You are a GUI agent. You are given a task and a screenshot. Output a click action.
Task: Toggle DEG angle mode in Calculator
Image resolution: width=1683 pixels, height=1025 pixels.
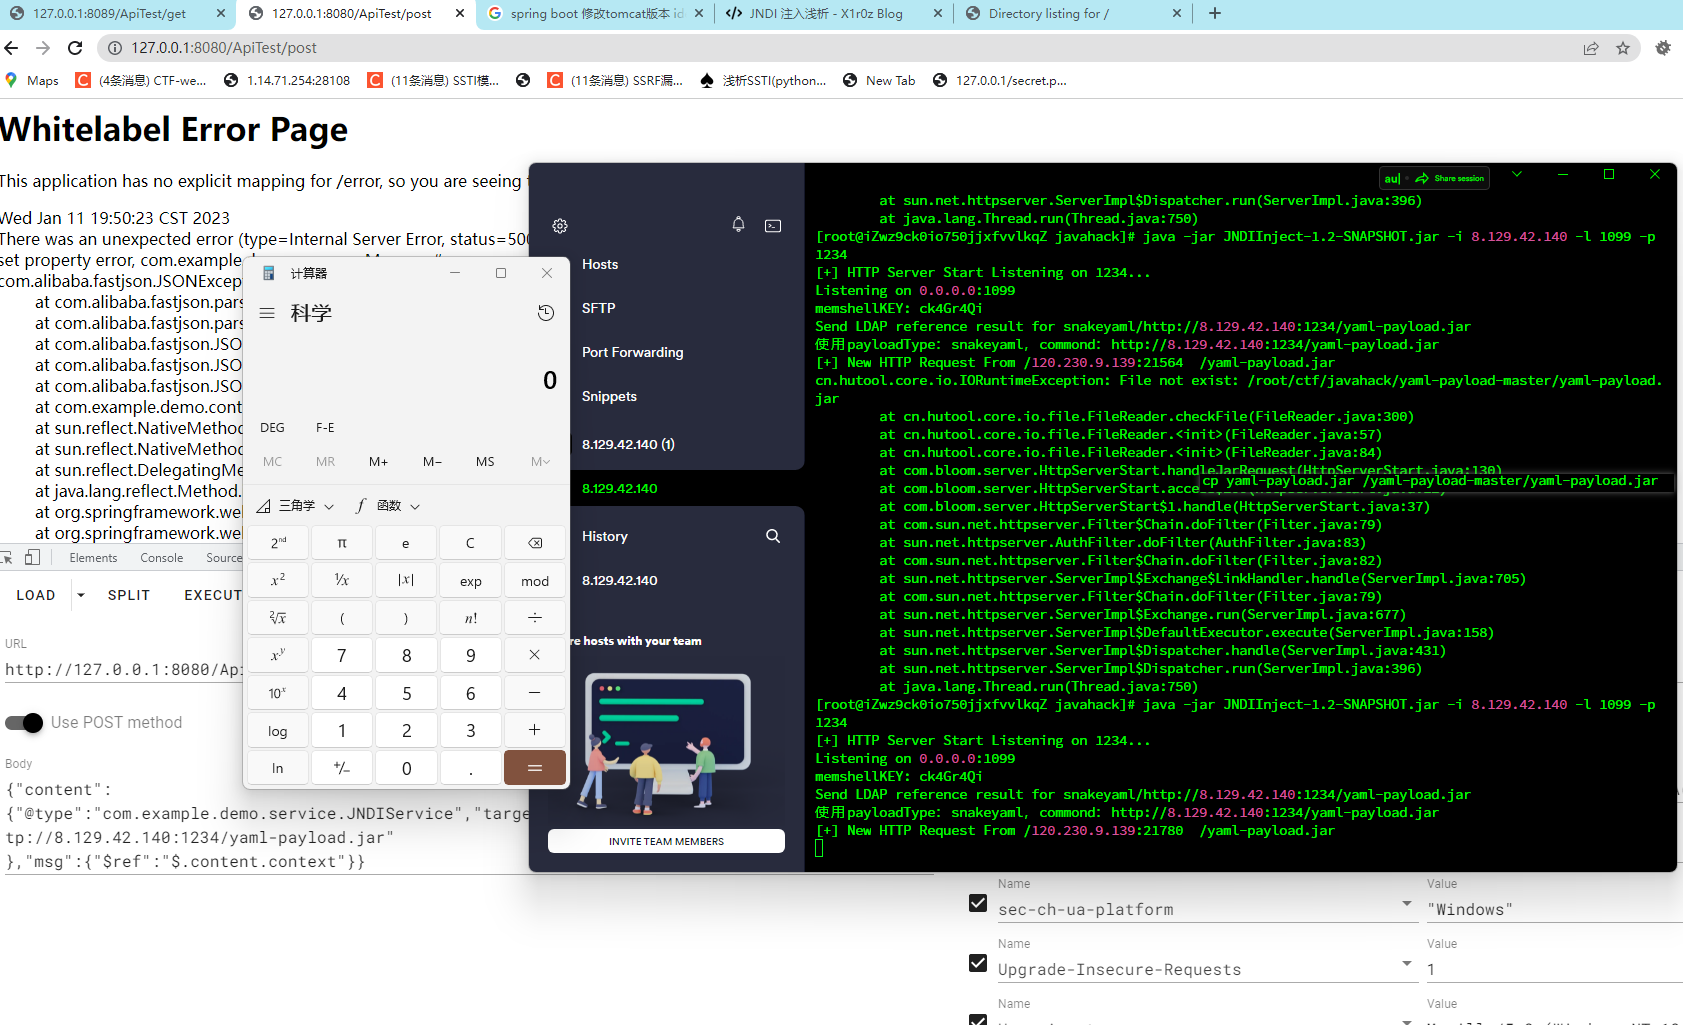pyautogui.click(x=272, y=427)
